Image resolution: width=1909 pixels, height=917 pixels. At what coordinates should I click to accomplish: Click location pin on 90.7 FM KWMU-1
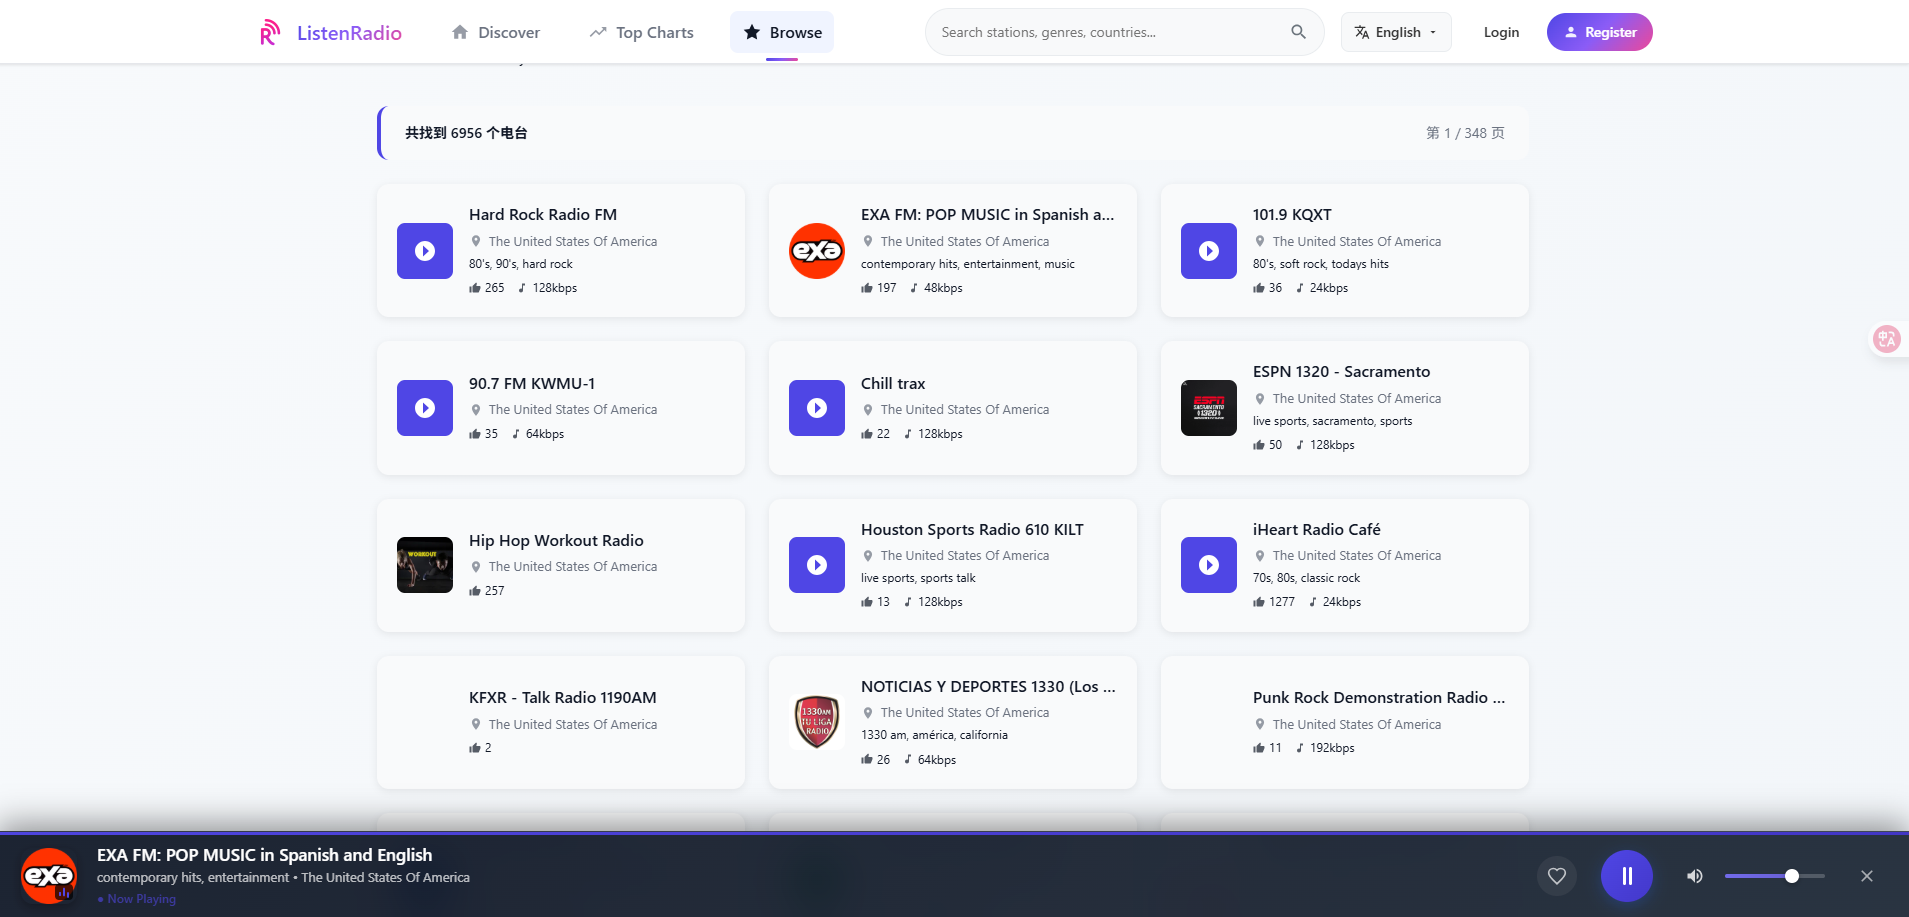pos(476,410)
